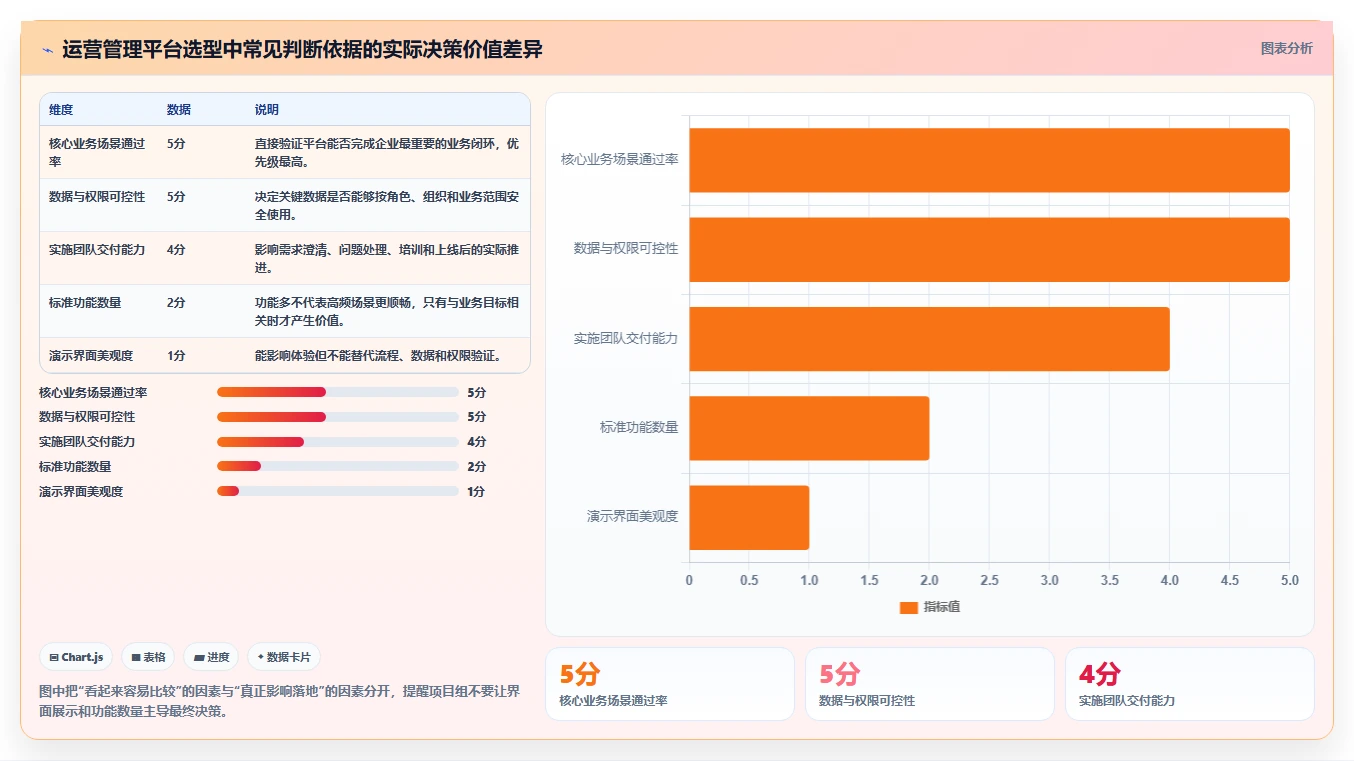Click the 标准功能数量 y-axis label in the chart
The width and height of the screenshot is (1354, 761).
639,428
